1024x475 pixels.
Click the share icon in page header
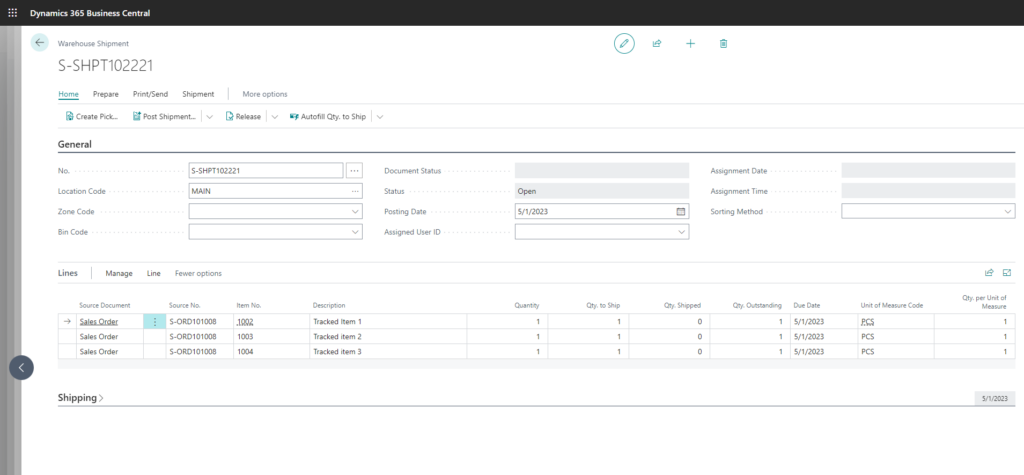(657, 43)
